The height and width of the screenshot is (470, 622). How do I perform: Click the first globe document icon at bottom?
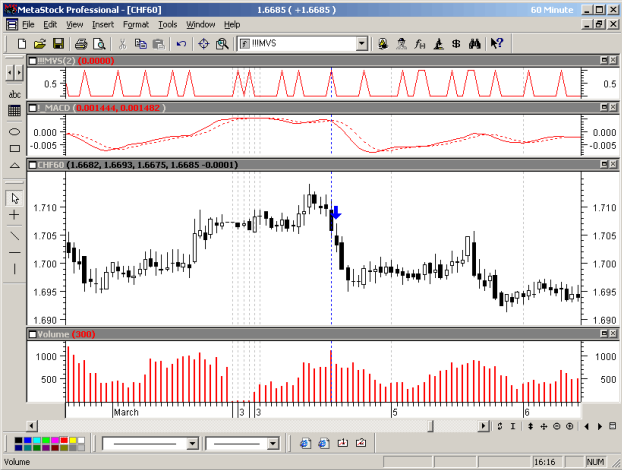coord(305,443)
